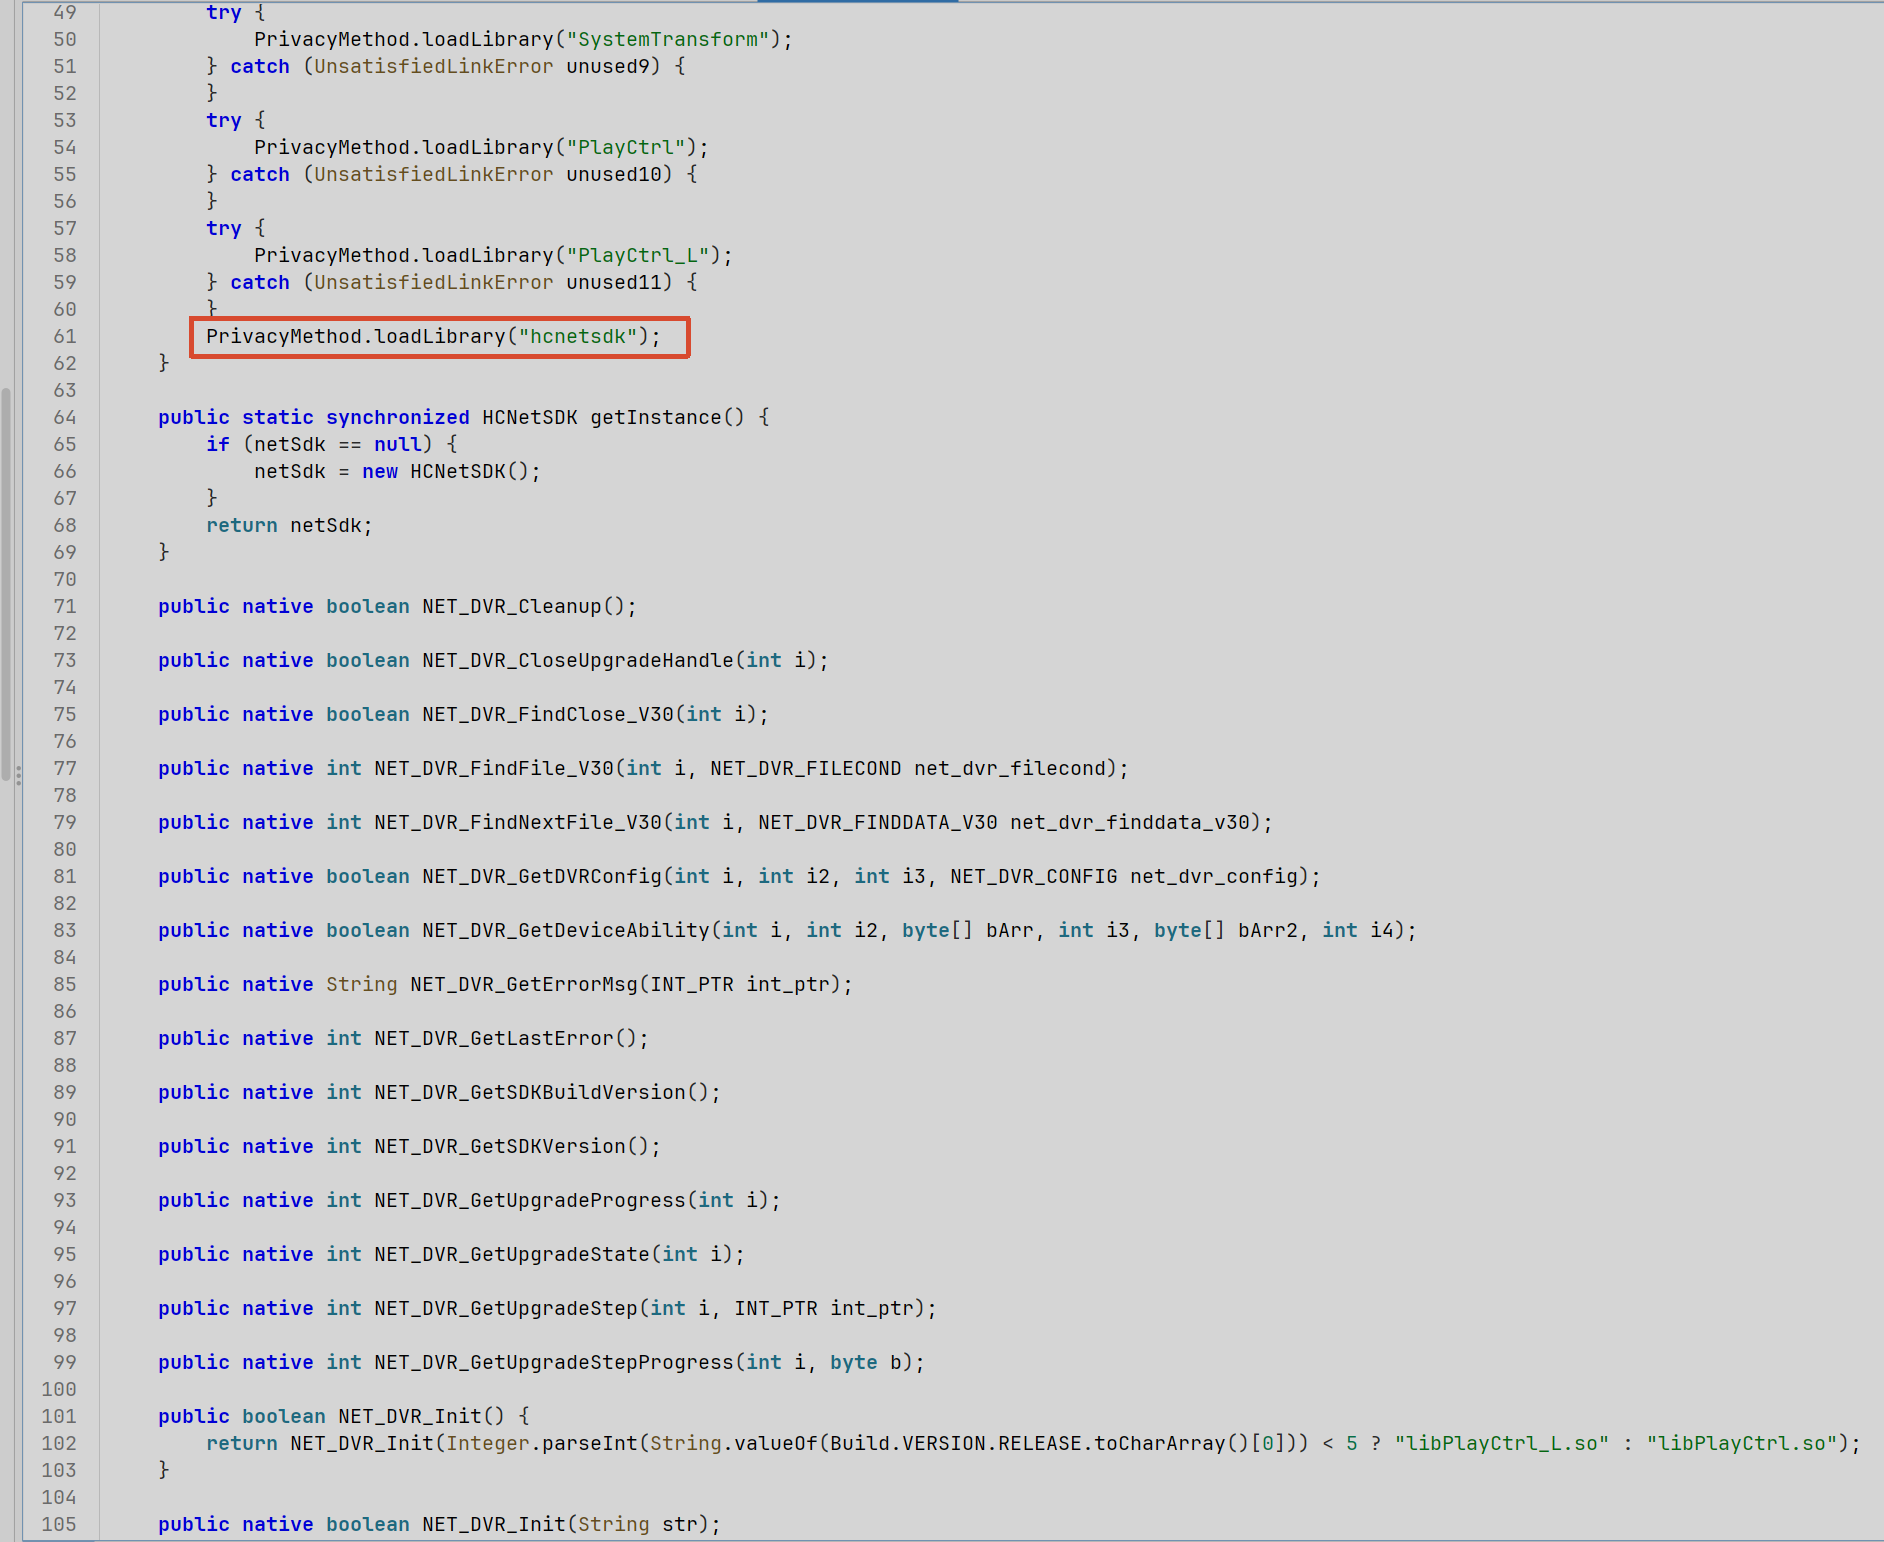Click the NET_DVR_FINDDATA_V30 parameter type
The width and height of the screenshot is (1884, 1542).
[877, 822]
